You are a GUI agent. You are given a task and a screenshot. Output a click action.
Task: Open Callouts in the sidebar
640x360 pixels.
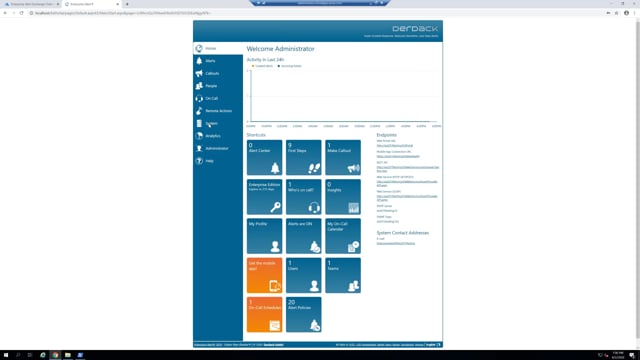pyautogui.click(x=218, y=73)
